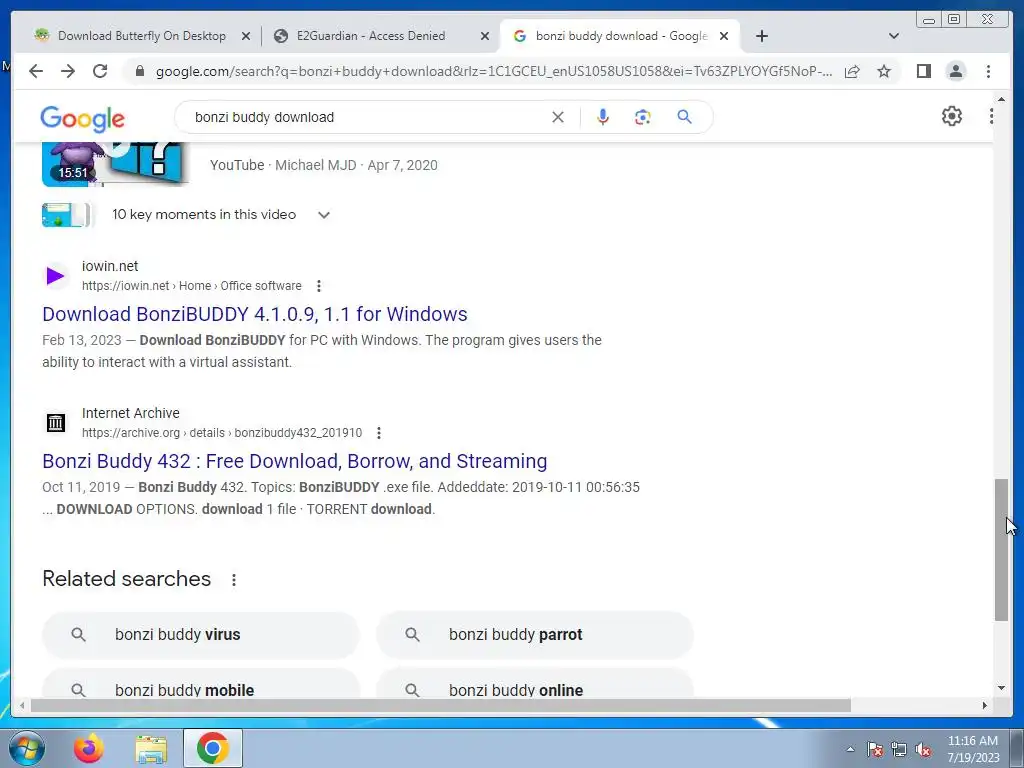Image resolution: width=1024 pixels, height=768 pixels.
Task: Select the bonzi buddy download Google tab
Action: pos(620,36)
